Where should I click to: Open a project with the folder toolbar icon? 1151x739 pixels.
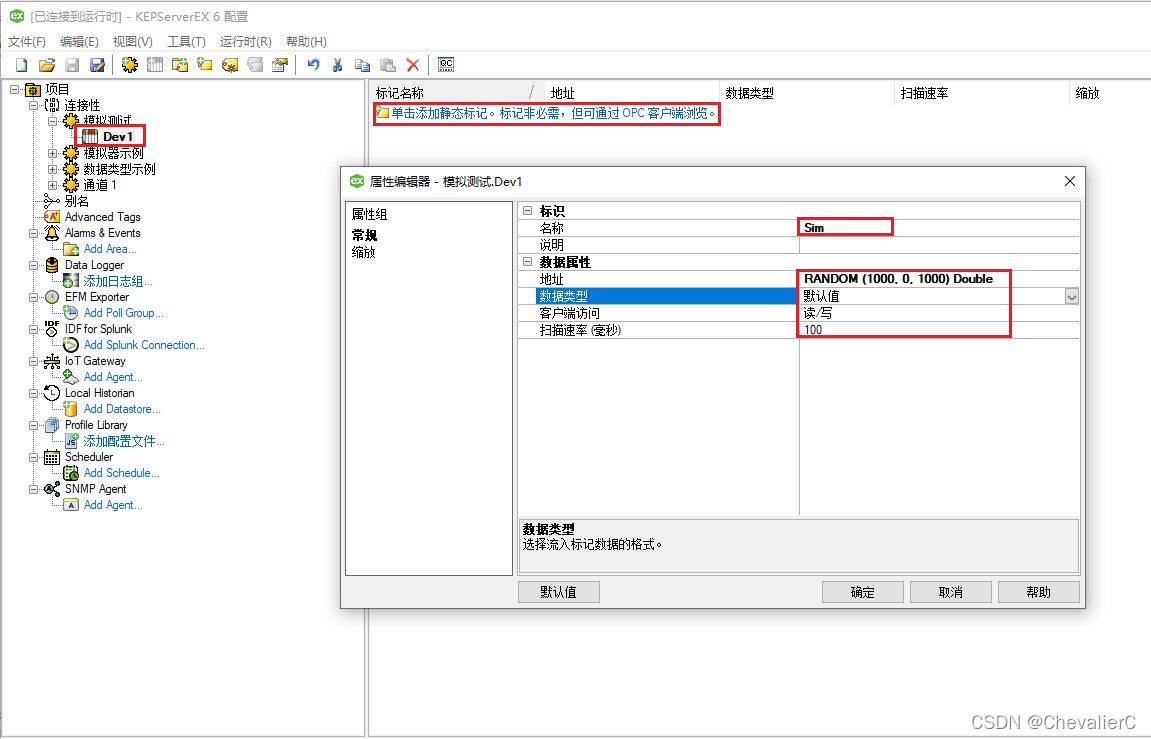pos(47,65)
